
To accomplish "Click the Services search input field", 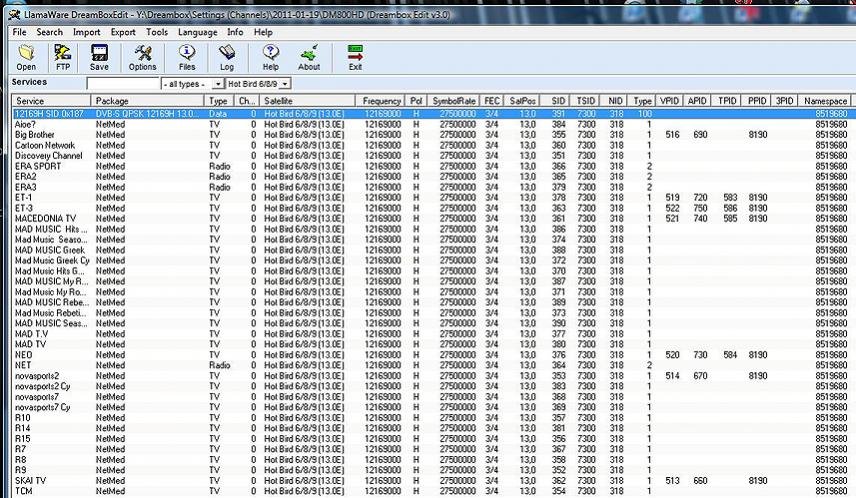I will (x=123, y=84).
